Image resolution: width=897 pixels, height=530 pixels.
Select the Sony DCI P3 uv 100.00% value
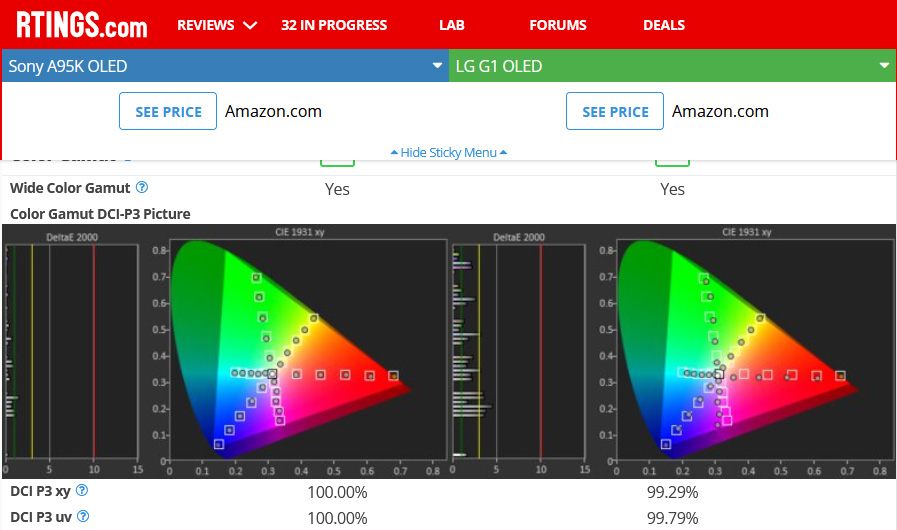click(338, 518)
